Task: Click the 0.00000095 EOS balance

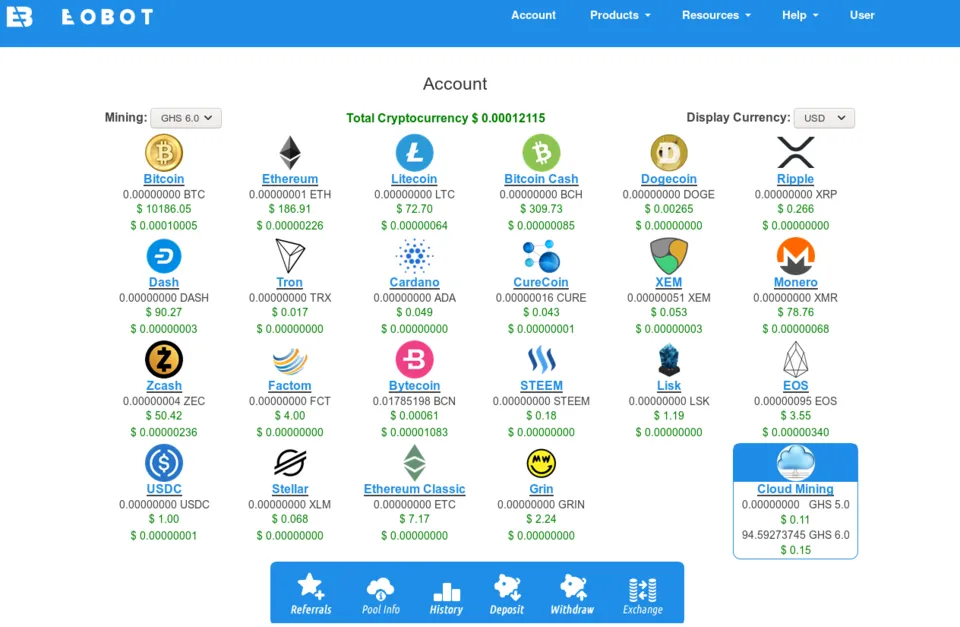Action: pos(795,401)
